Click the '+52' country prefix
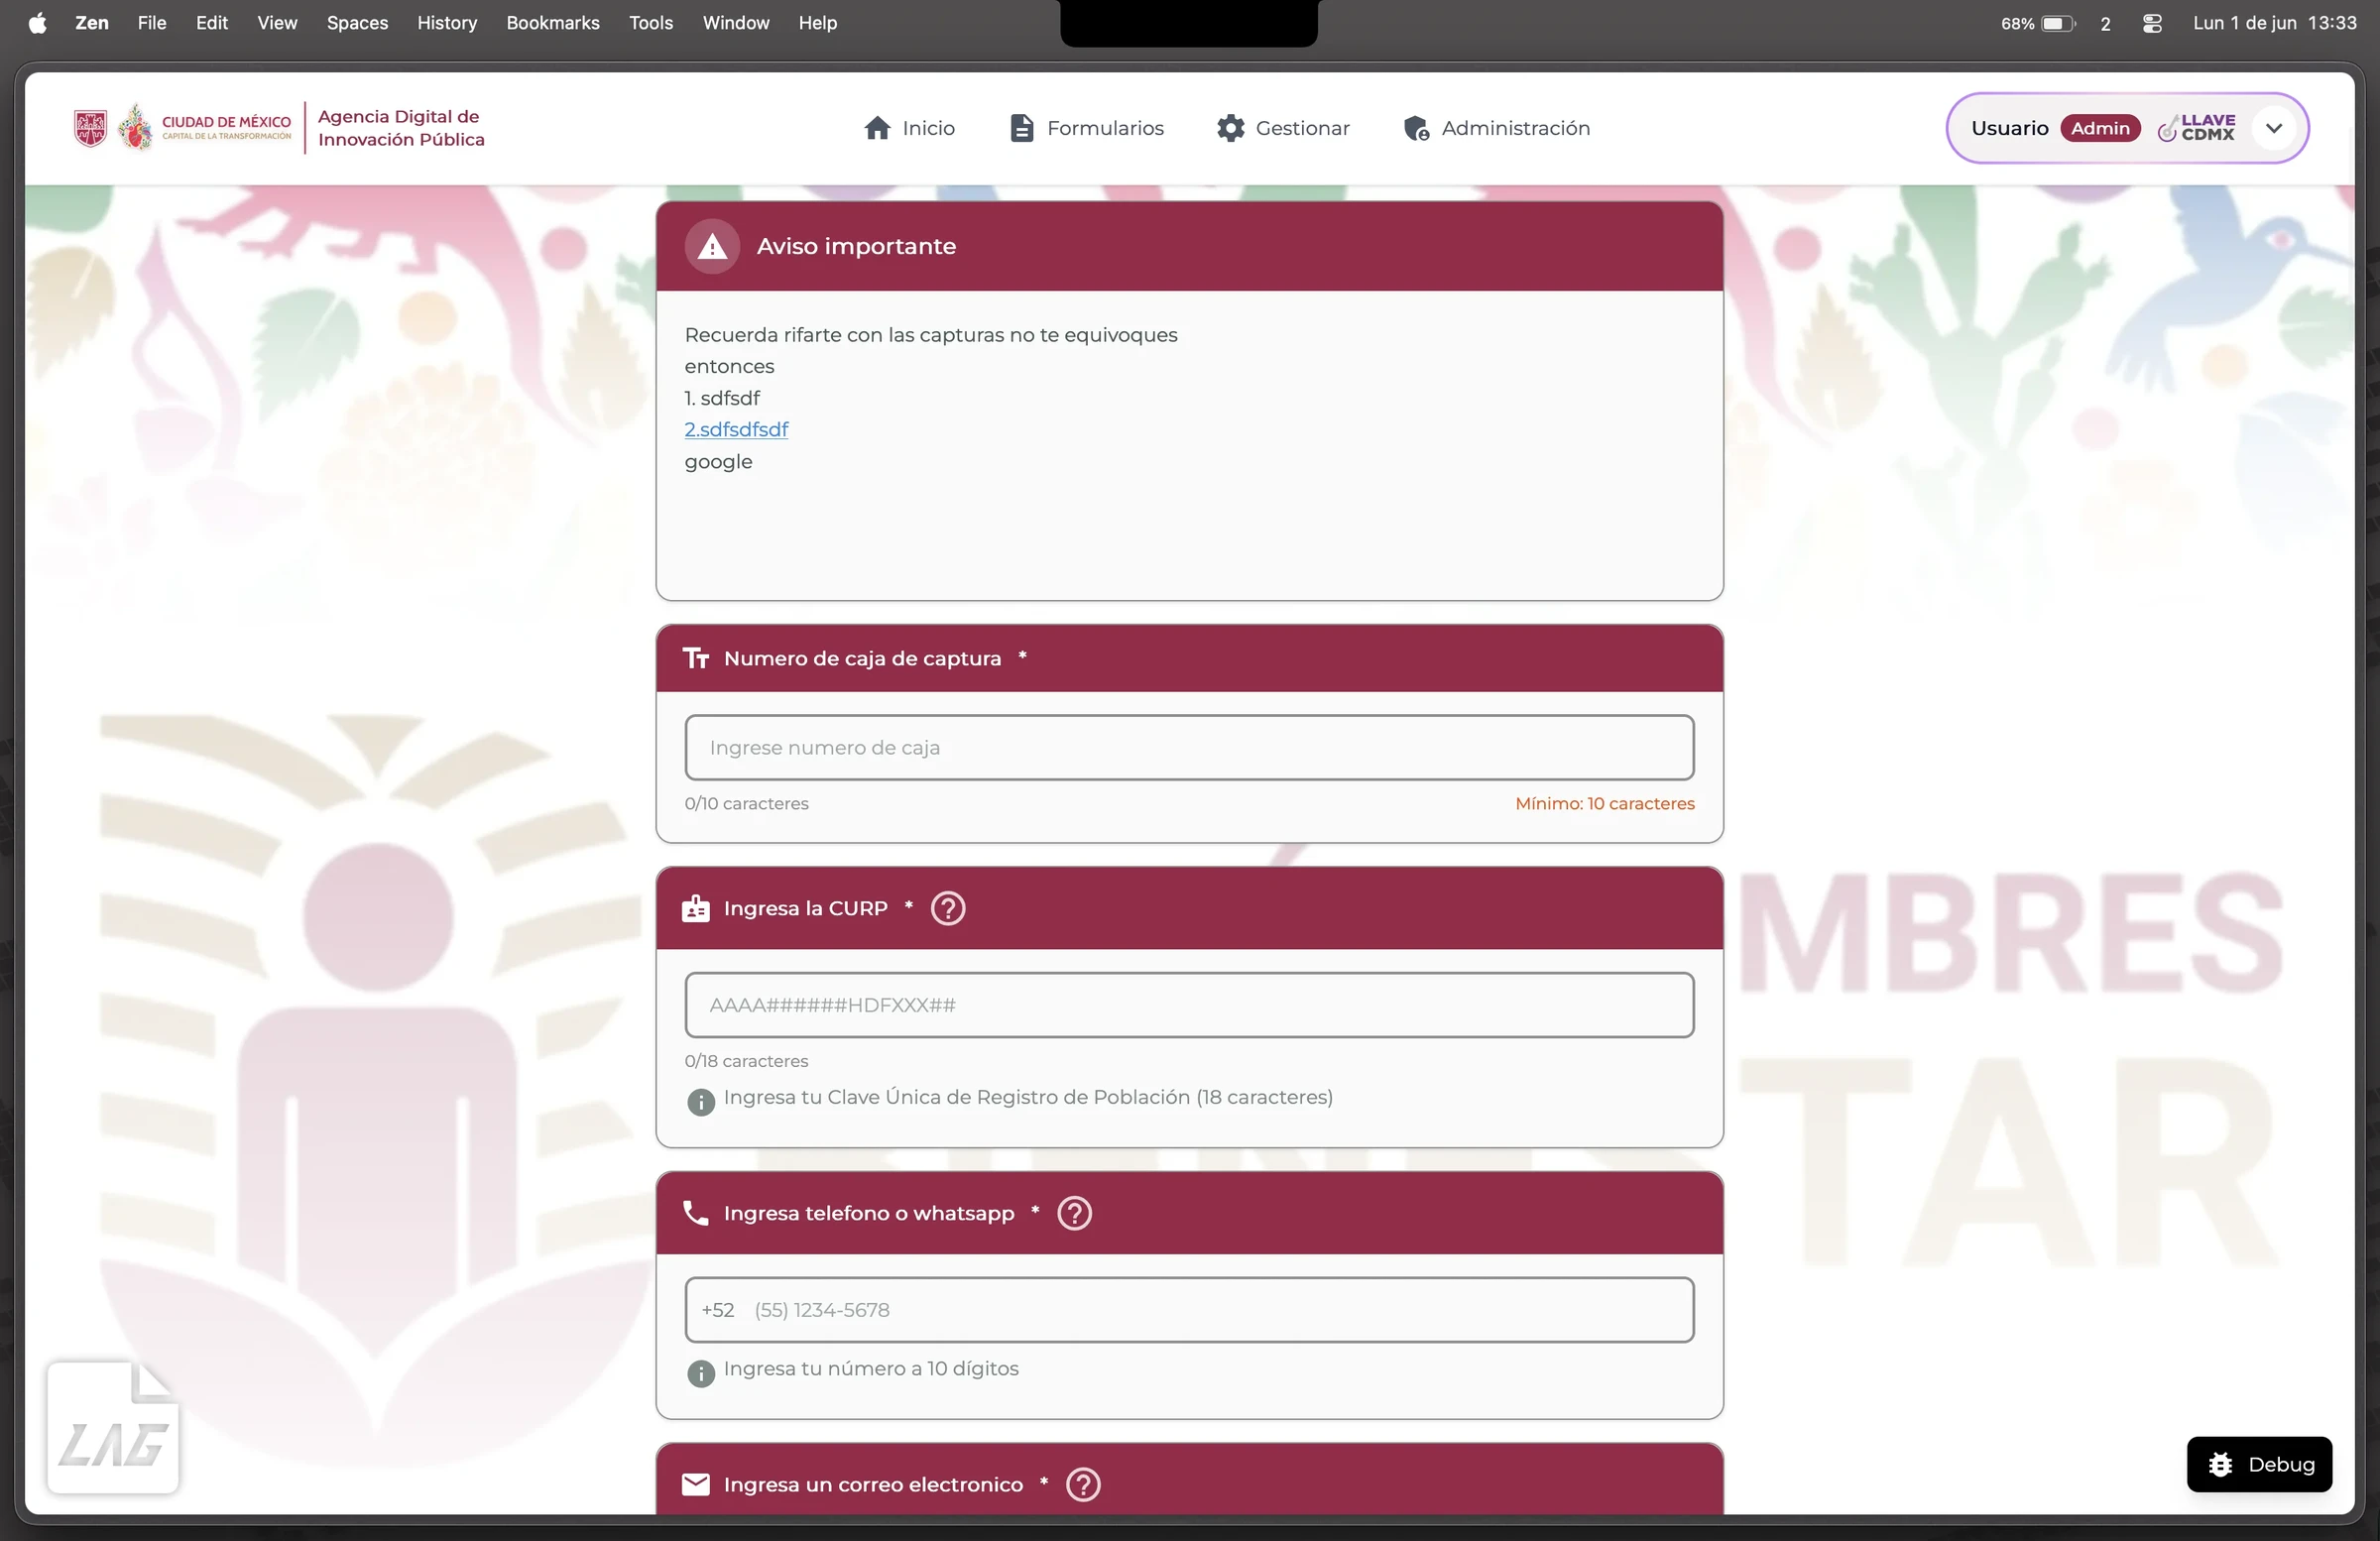2380x1541 pixels. click(x=718, y=1310)
